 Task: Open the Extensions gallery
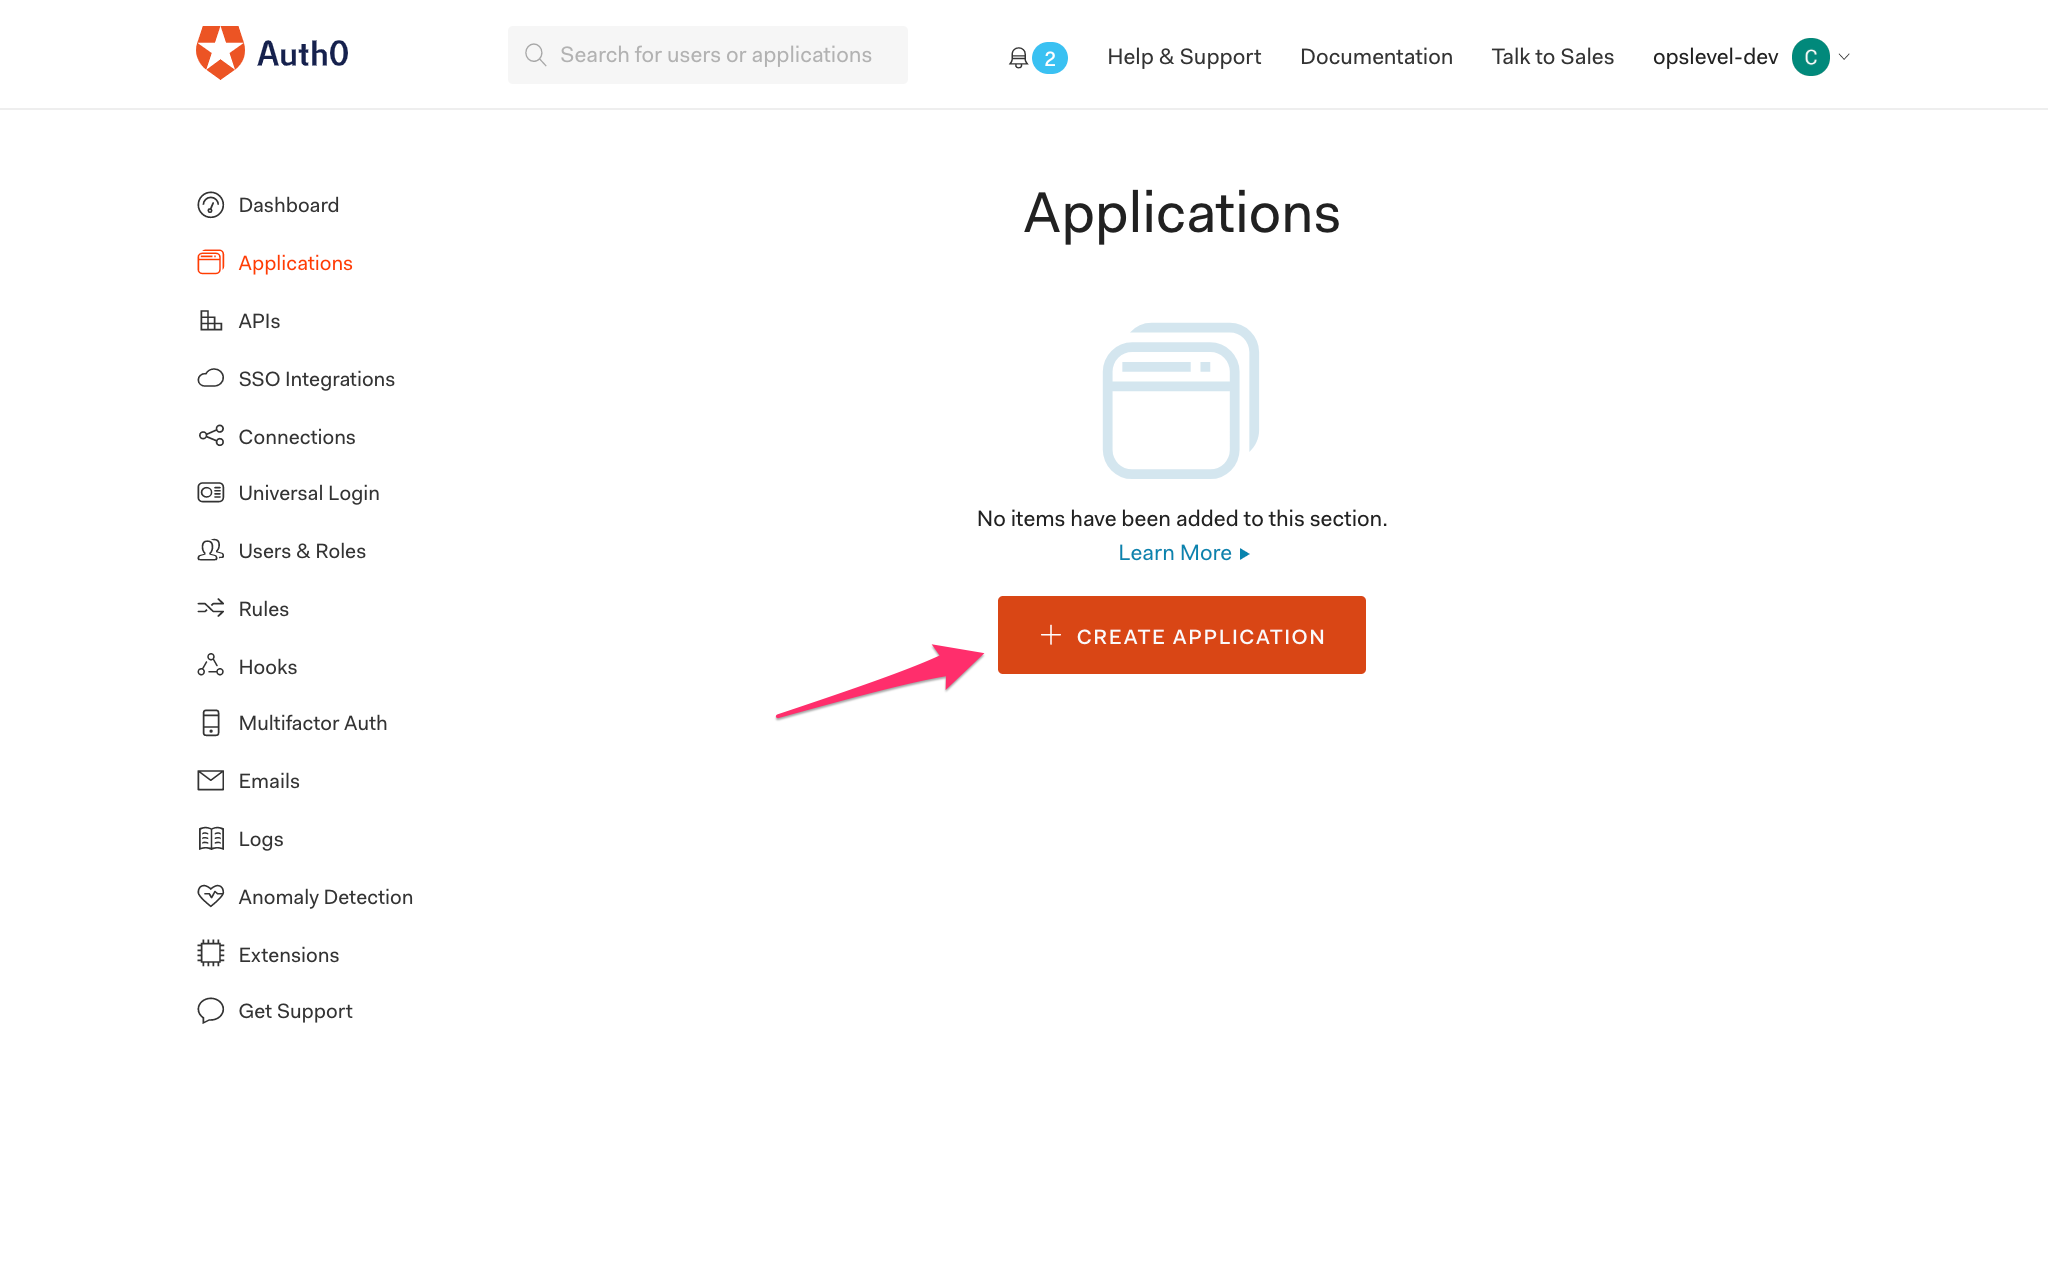click(288, 954)
